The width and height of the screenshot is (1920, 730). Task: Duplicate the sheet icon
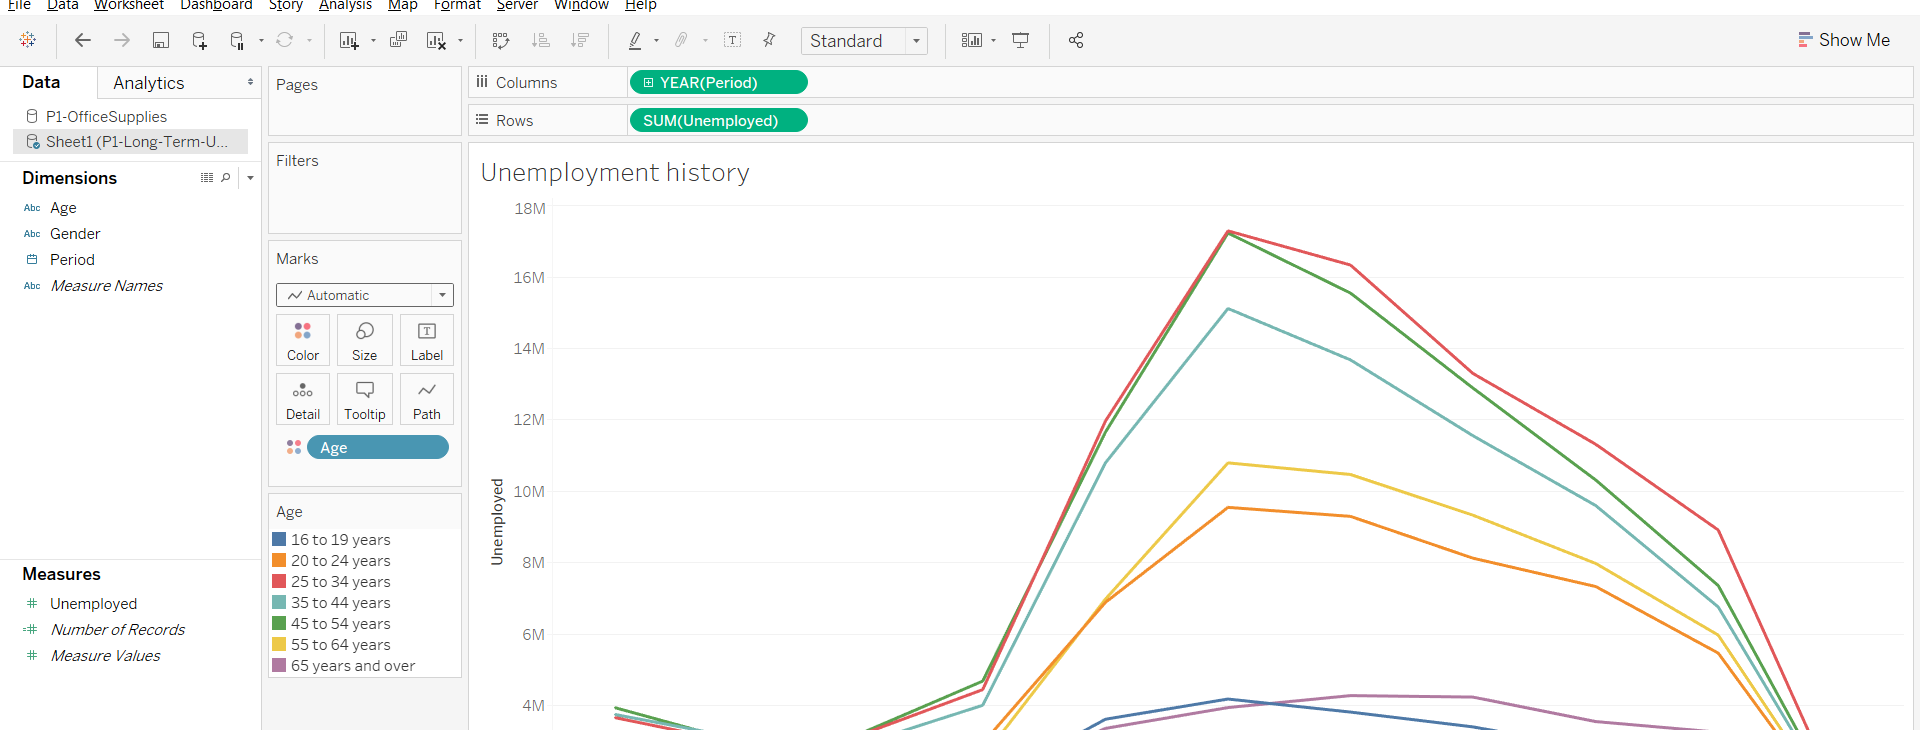coord(398,40)
